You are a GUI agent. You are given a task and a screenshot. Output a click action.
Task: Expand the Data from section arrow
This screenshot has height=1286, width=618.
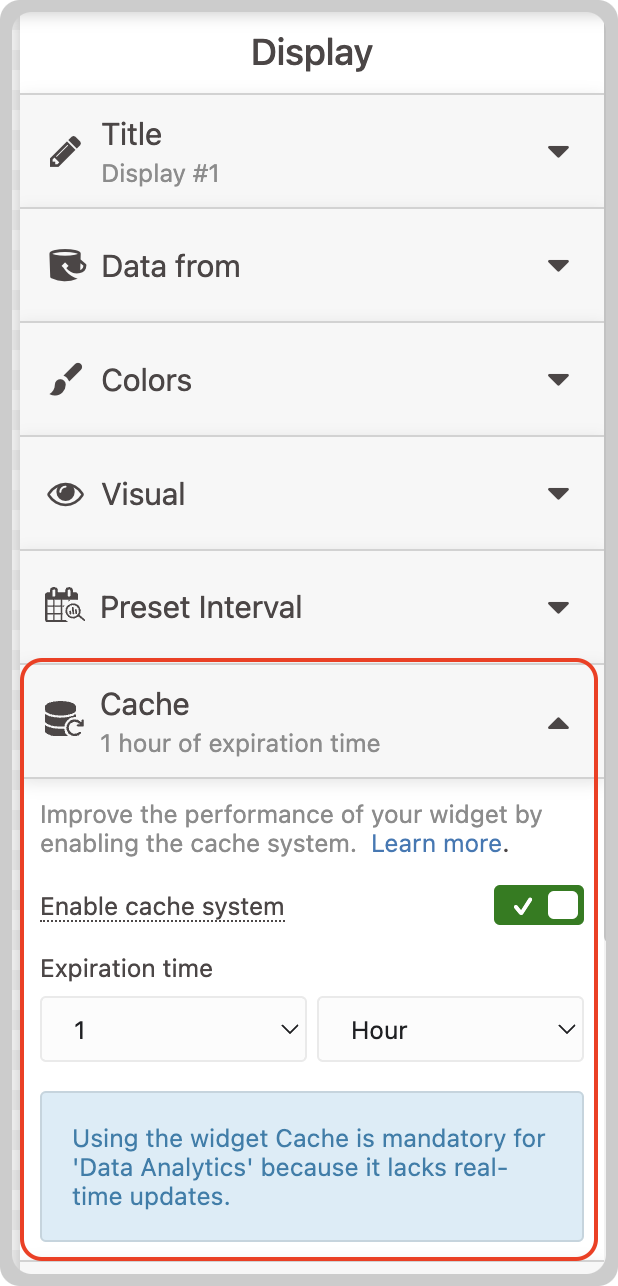(558, 266)
